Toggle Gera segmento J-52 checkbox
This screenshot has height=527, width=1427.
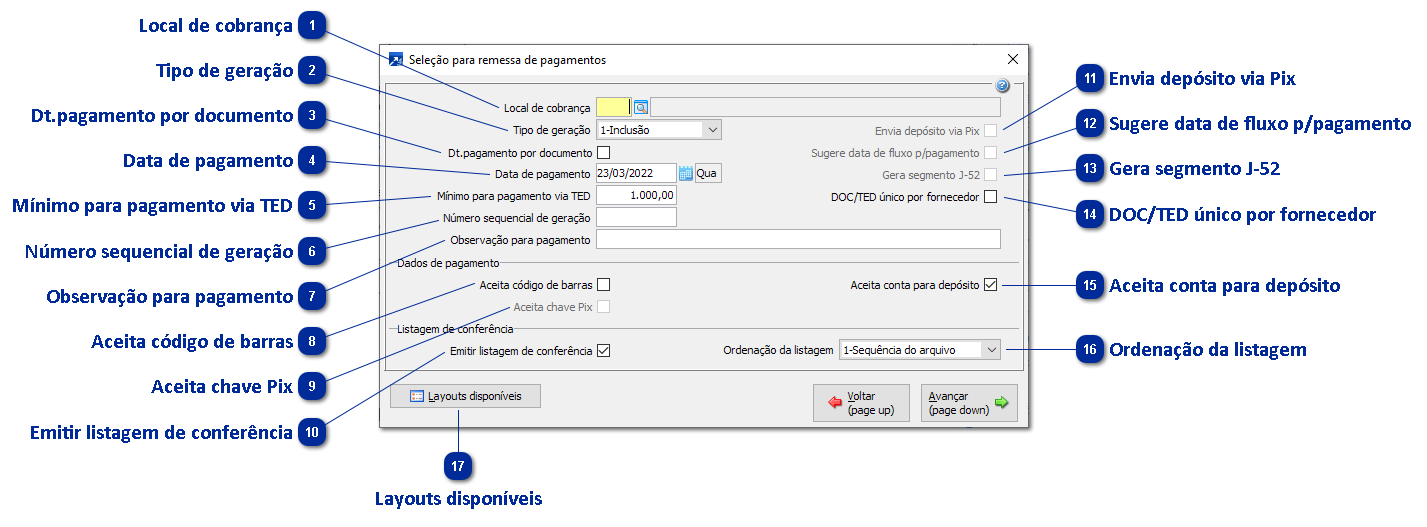pos(990,175)
